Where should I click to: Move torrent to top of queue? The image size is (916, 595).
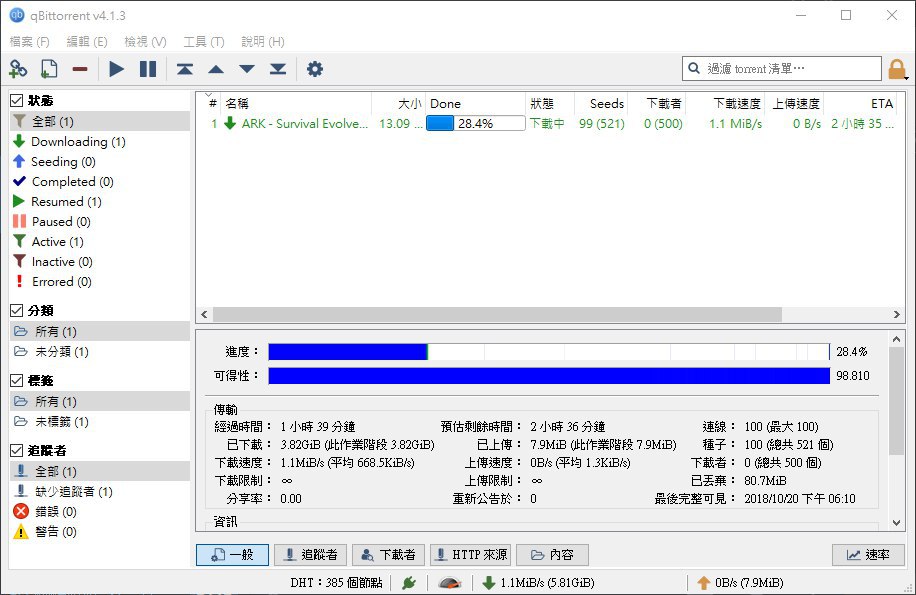point(185,69)
